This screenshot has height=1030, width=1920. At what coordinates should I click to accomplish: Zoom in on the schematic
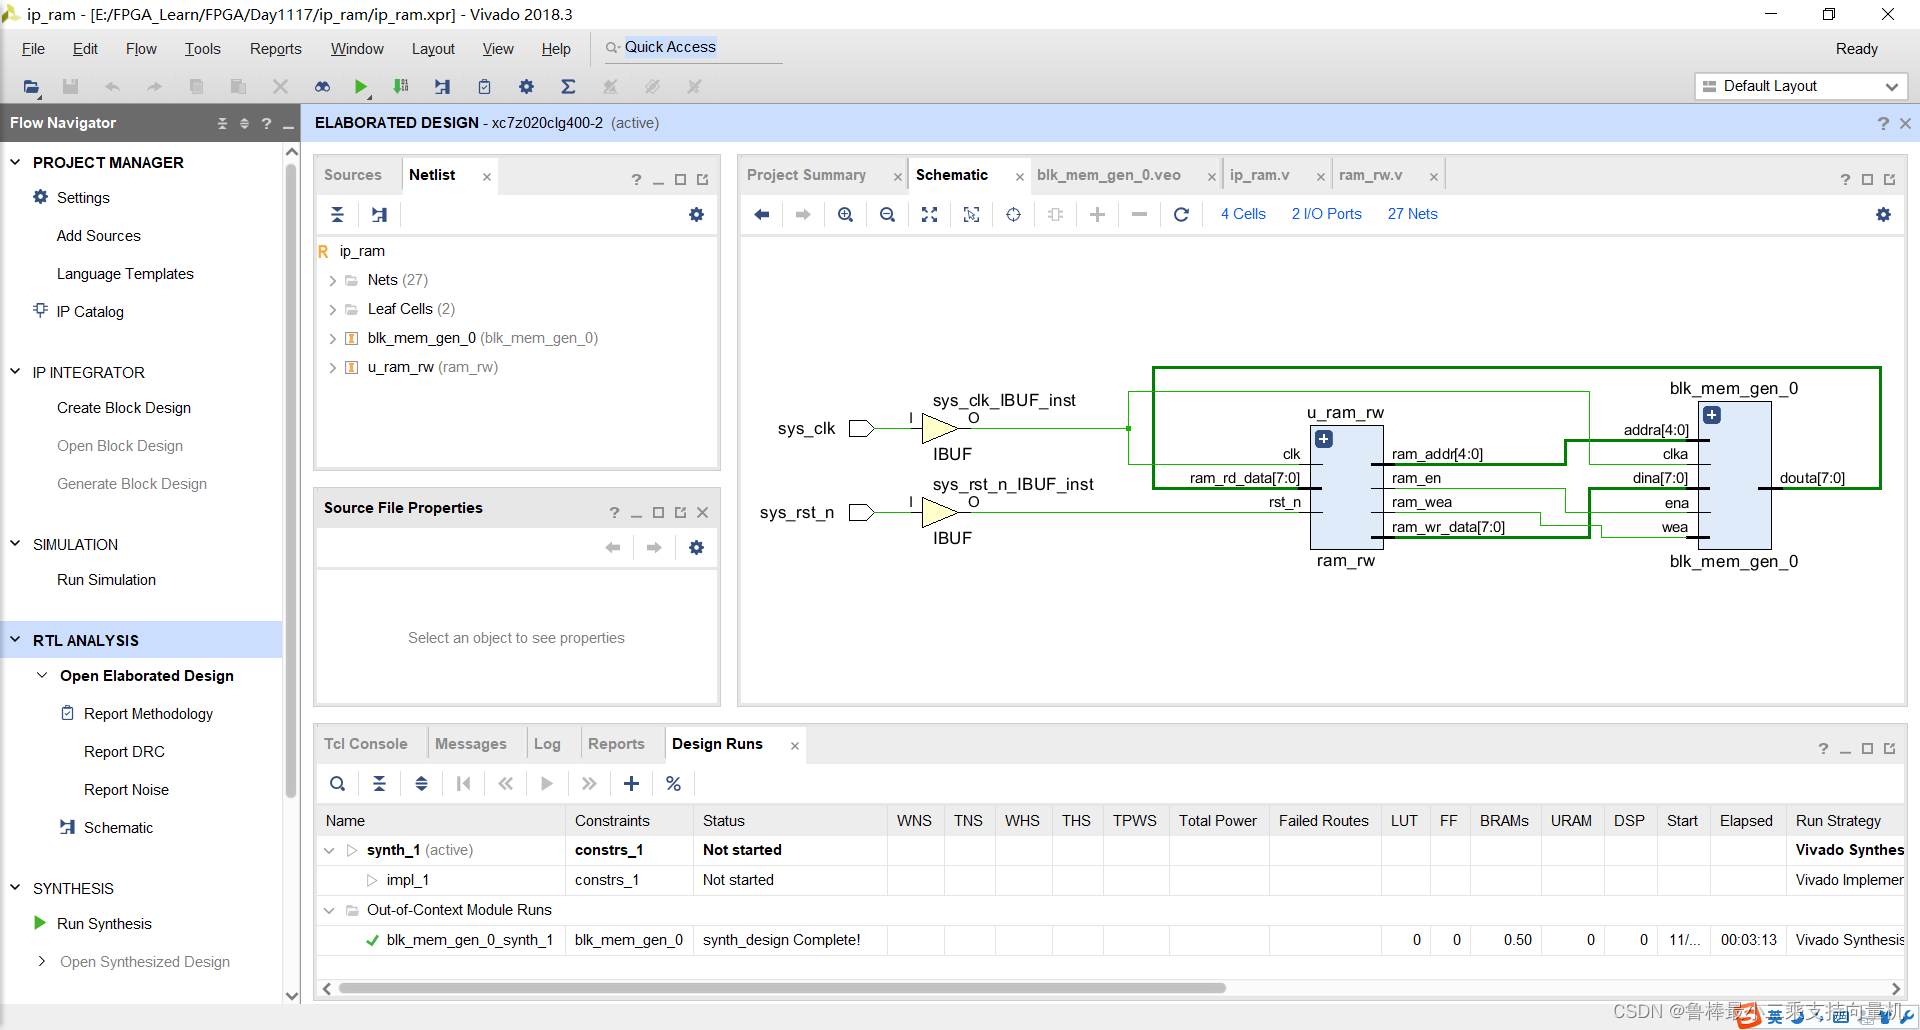846,214
